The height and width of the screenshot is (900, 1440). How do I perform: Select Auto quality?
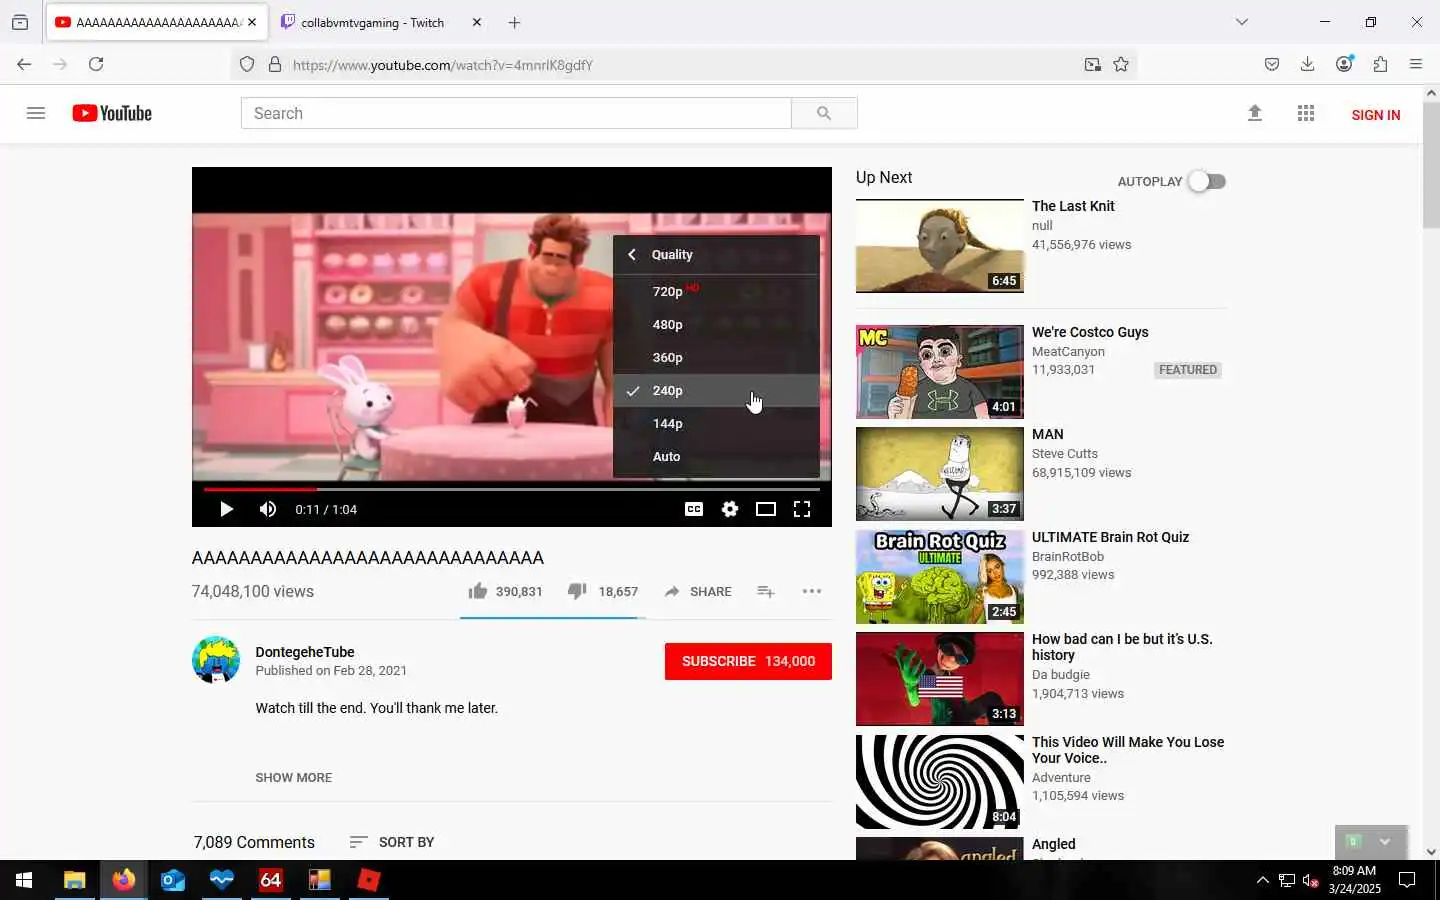click(716, 456)
